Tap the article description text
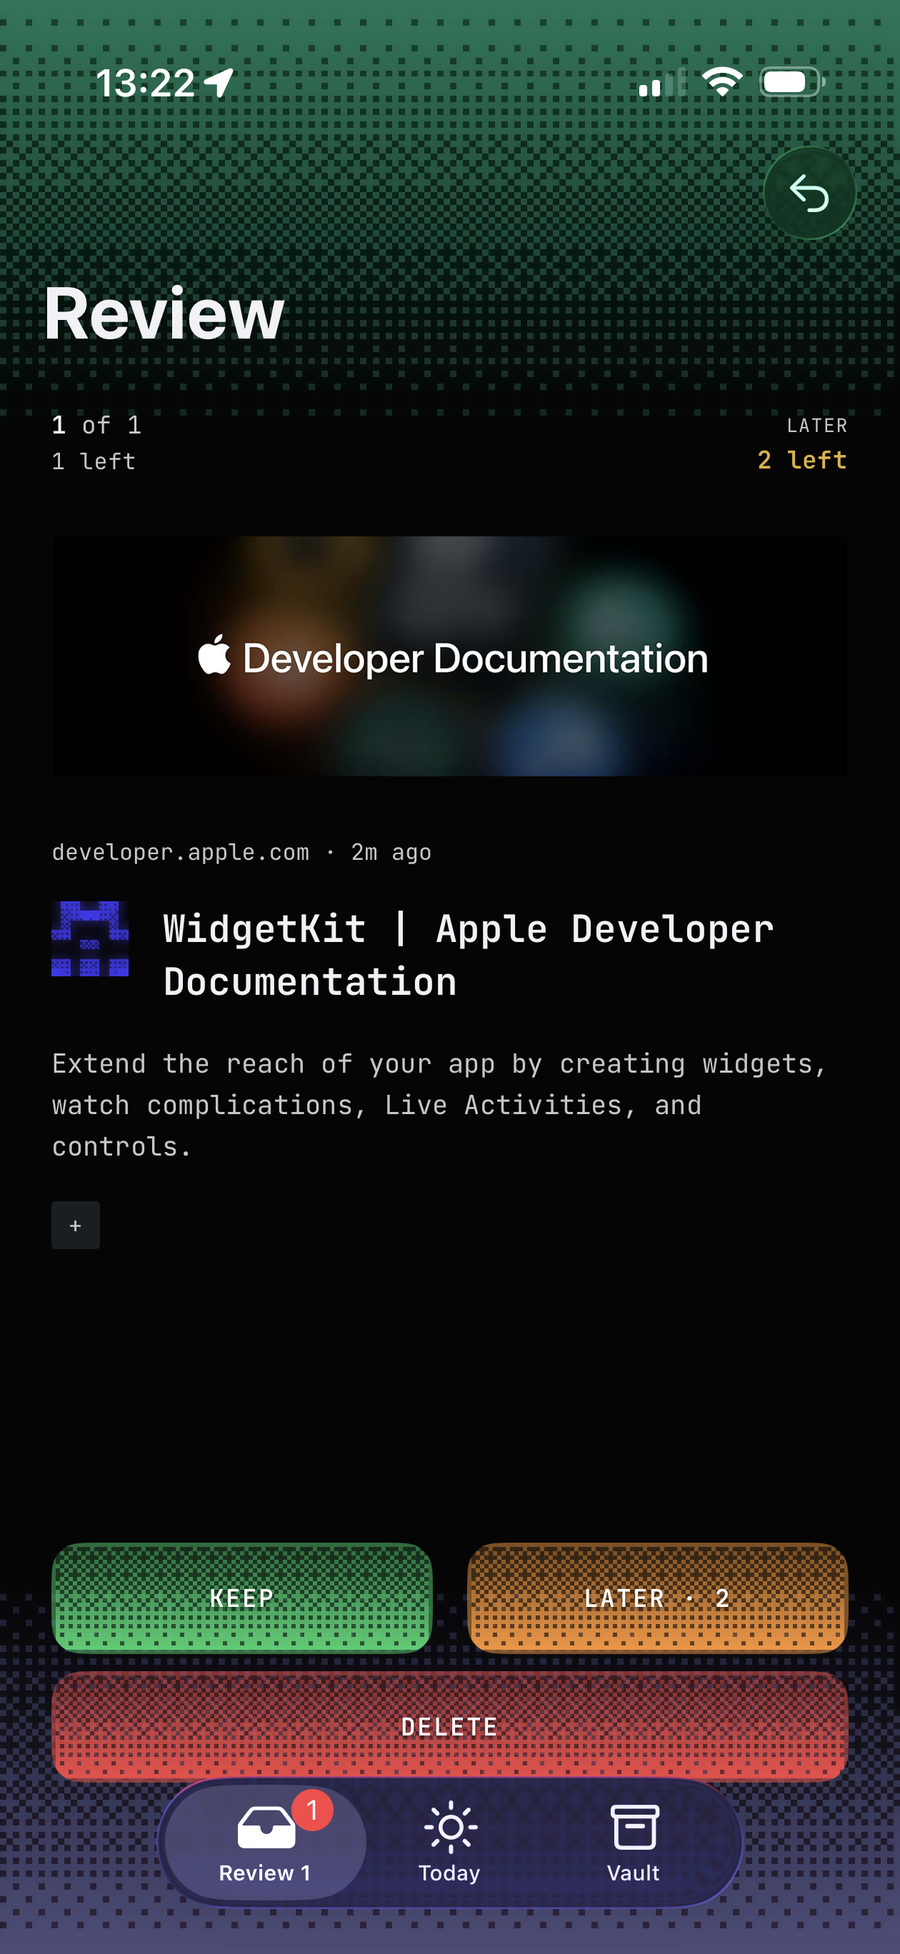This screenshot has width=900, height=1954. click(440, 1105)
